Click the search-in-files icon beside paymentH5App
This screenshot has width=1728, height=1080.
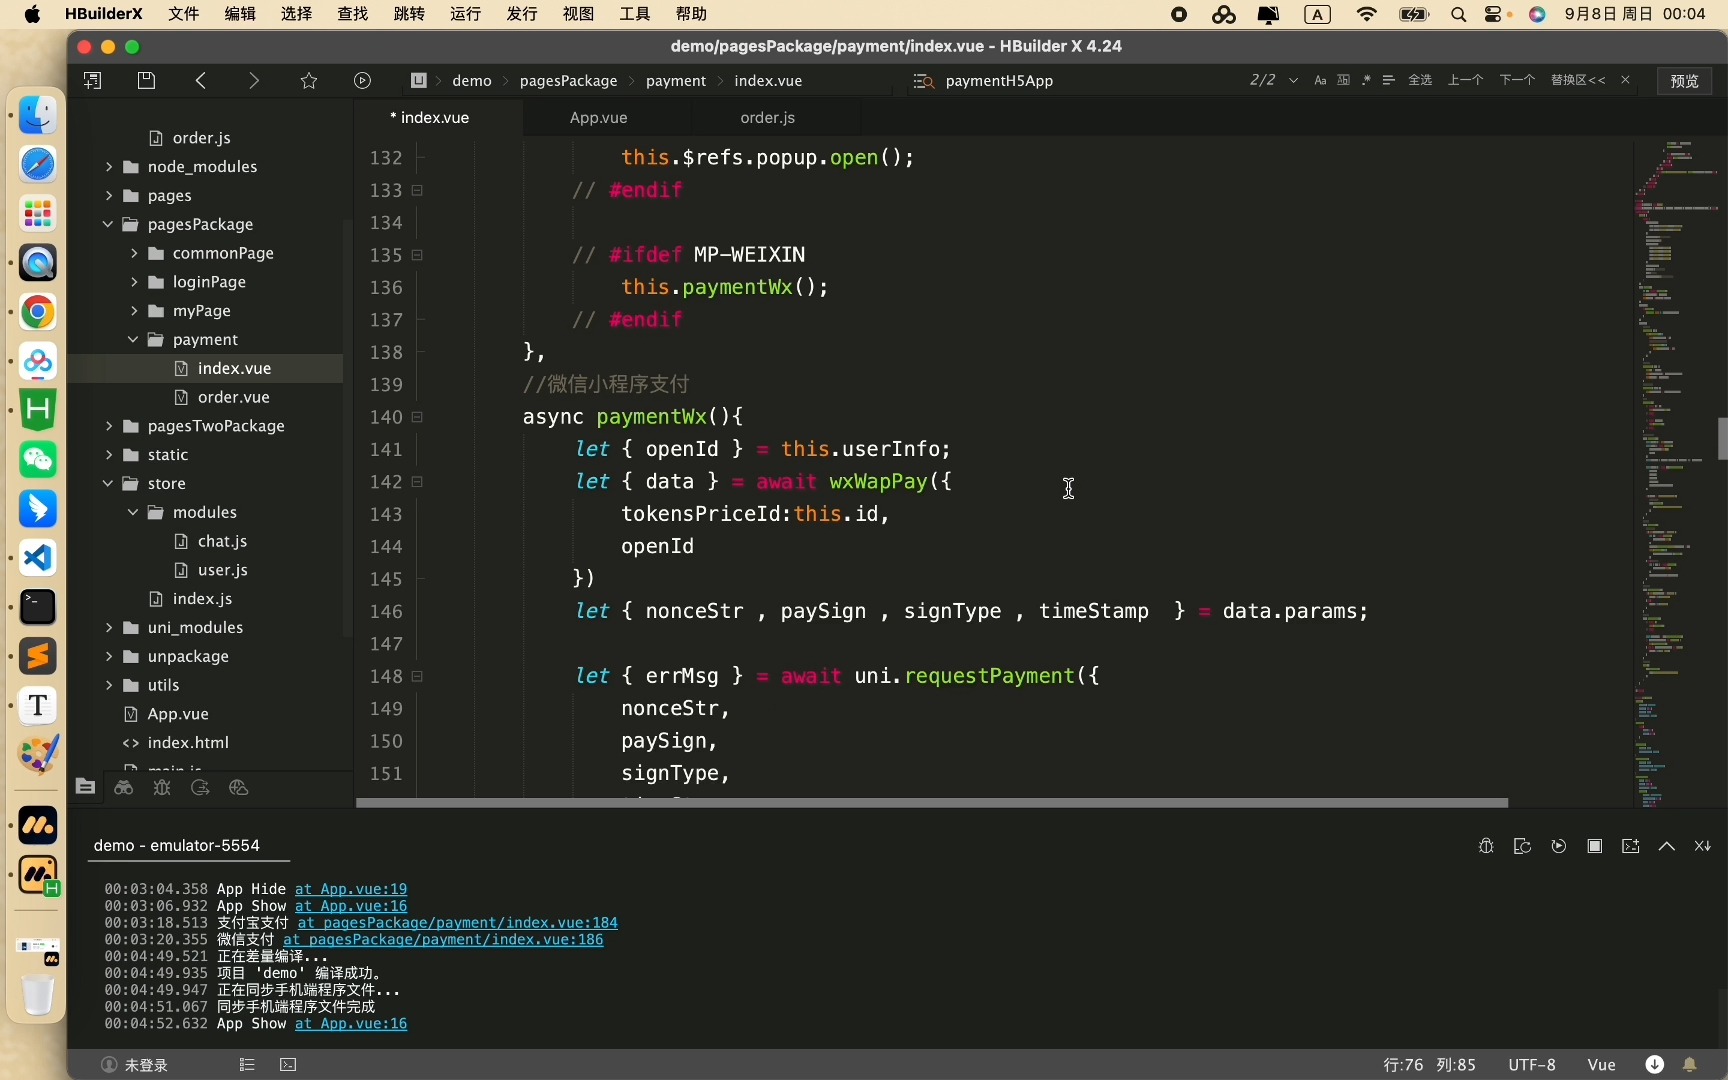pos(923,81)
